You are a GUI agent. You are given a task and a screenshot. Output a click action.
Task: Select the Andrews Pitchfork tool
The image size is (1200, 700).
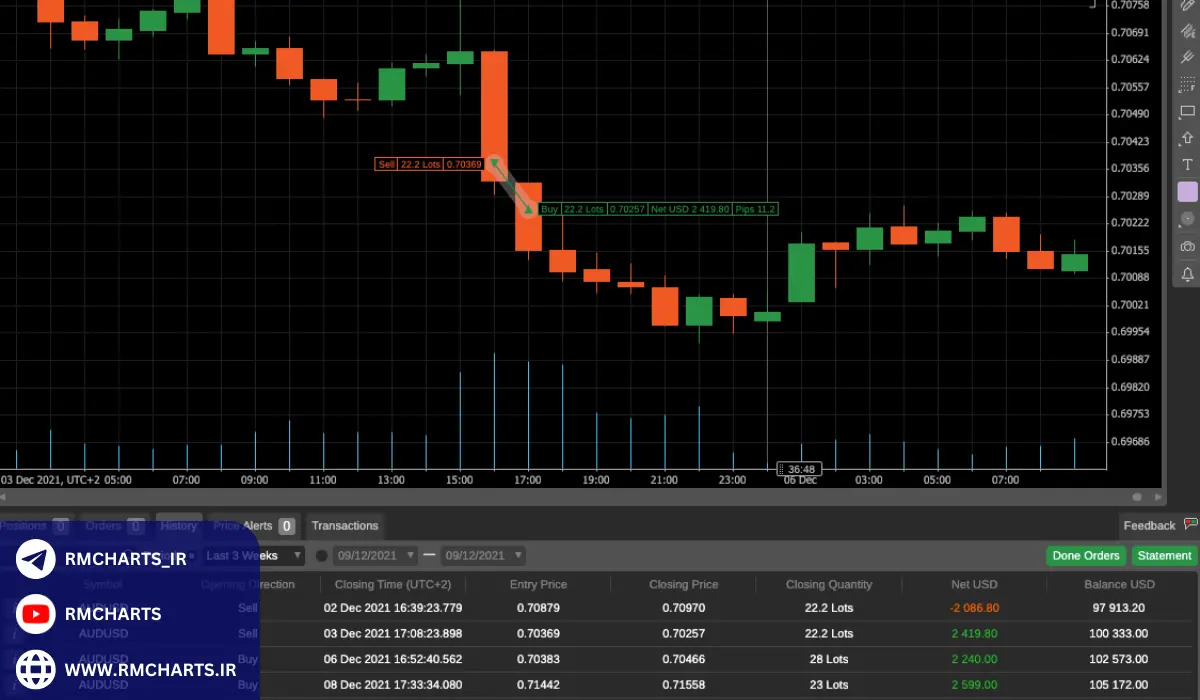1187,58
